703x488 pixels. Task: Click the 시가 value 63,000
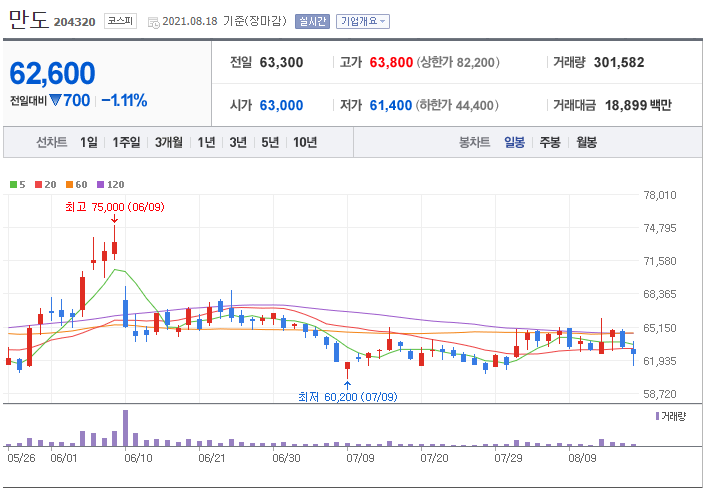(282, 105)
